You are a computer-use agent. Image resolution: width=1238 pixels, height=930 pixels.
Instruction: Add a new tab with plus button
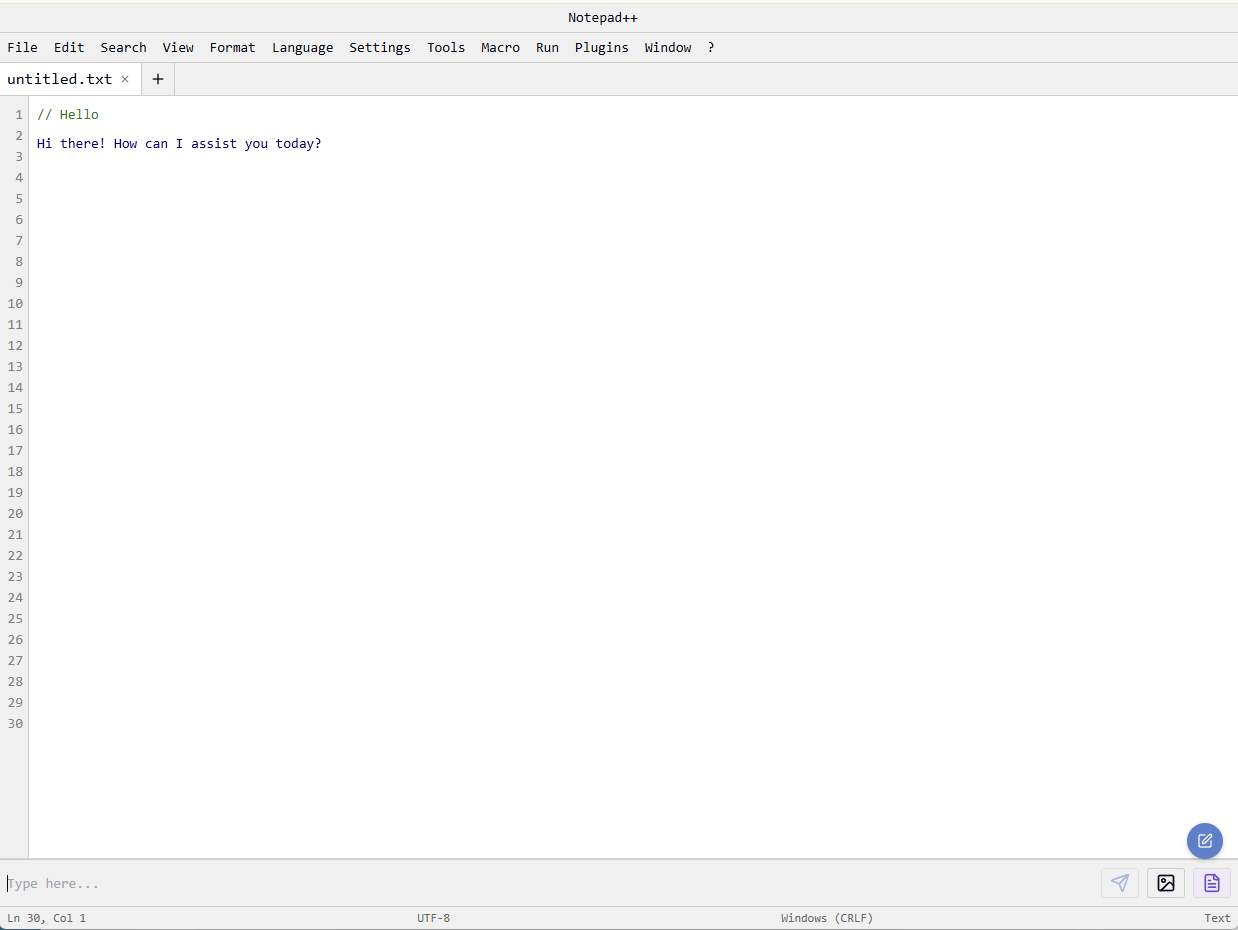point(157,79)
